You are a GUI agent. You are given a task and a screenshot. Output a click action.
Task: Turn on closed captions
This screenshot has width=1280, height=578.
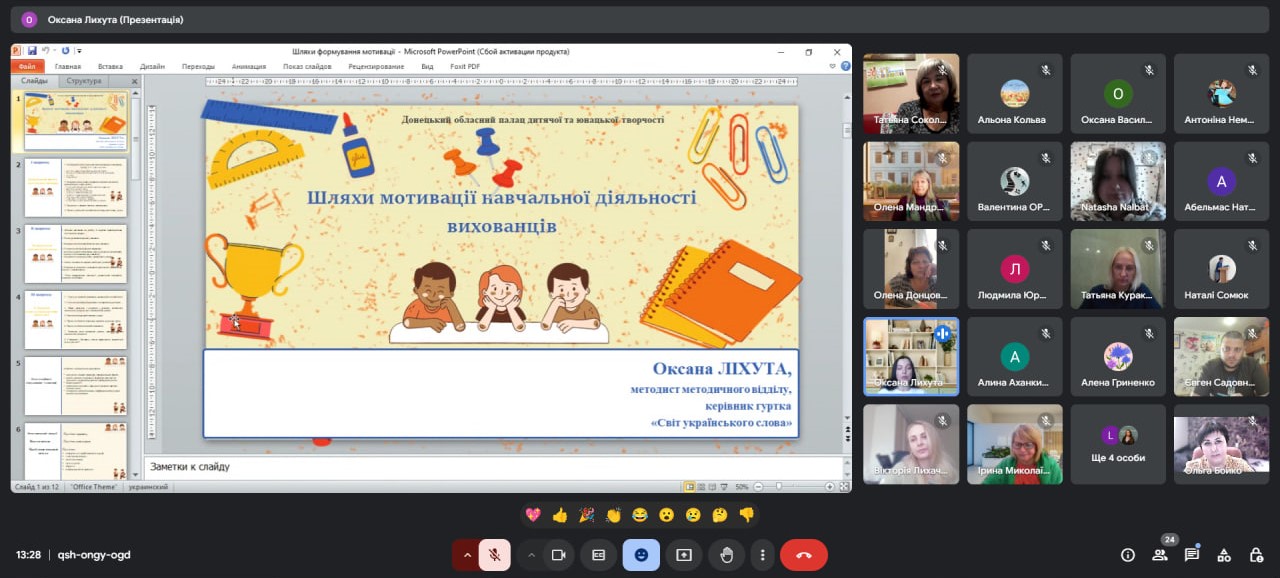pos(598,555)
